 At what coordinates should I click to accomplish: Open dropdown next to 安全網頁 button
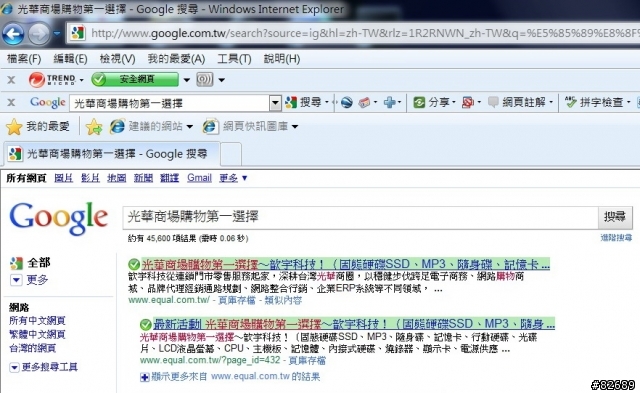click(x=187, y=80)
